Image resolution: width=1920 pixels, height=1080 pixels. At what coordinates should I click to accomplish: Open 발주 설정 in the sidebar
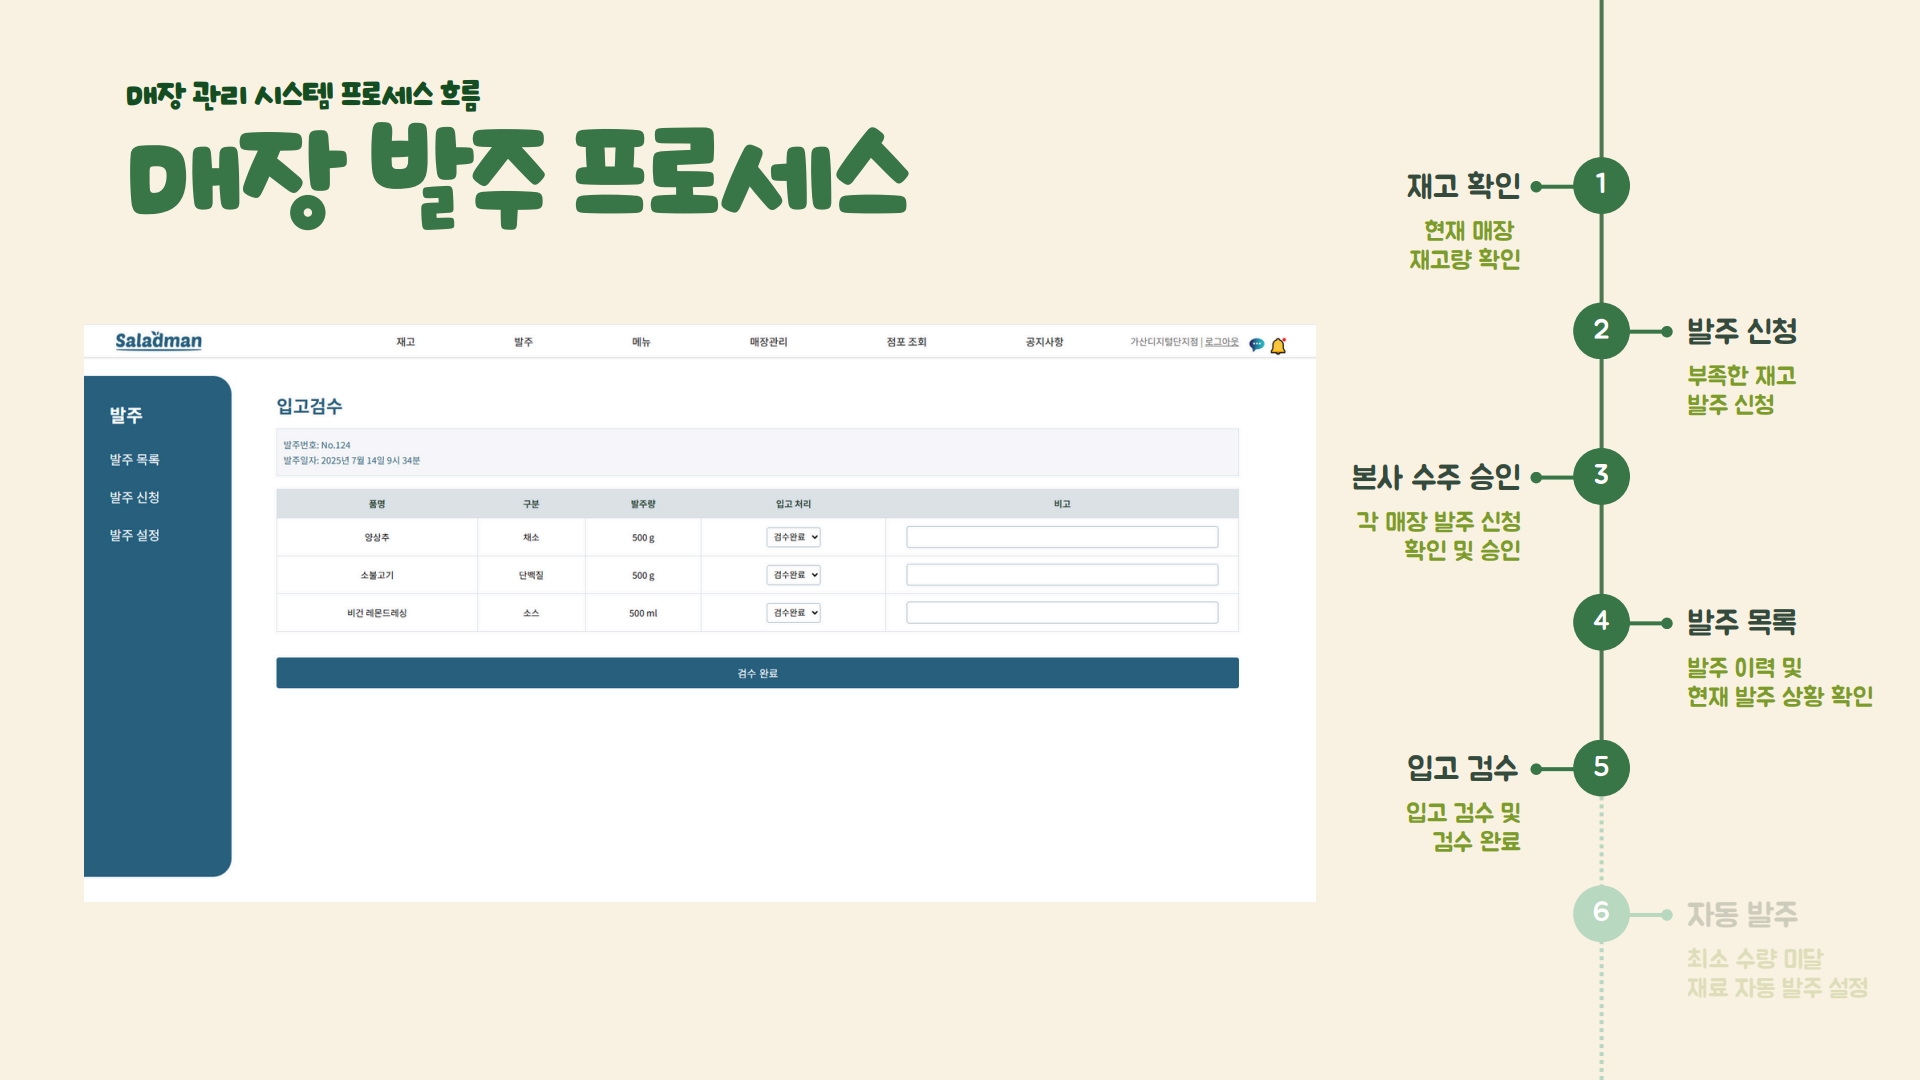coord(135,535)
